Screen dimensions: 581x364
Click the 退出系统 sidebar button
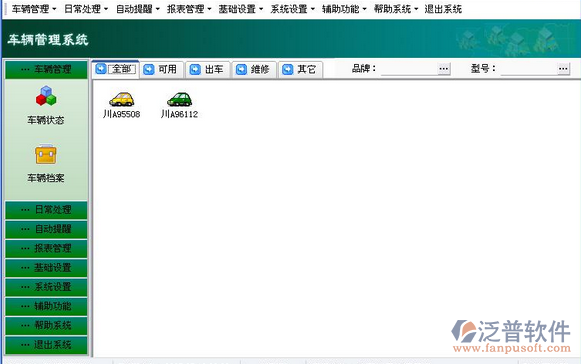pos(46,345)
